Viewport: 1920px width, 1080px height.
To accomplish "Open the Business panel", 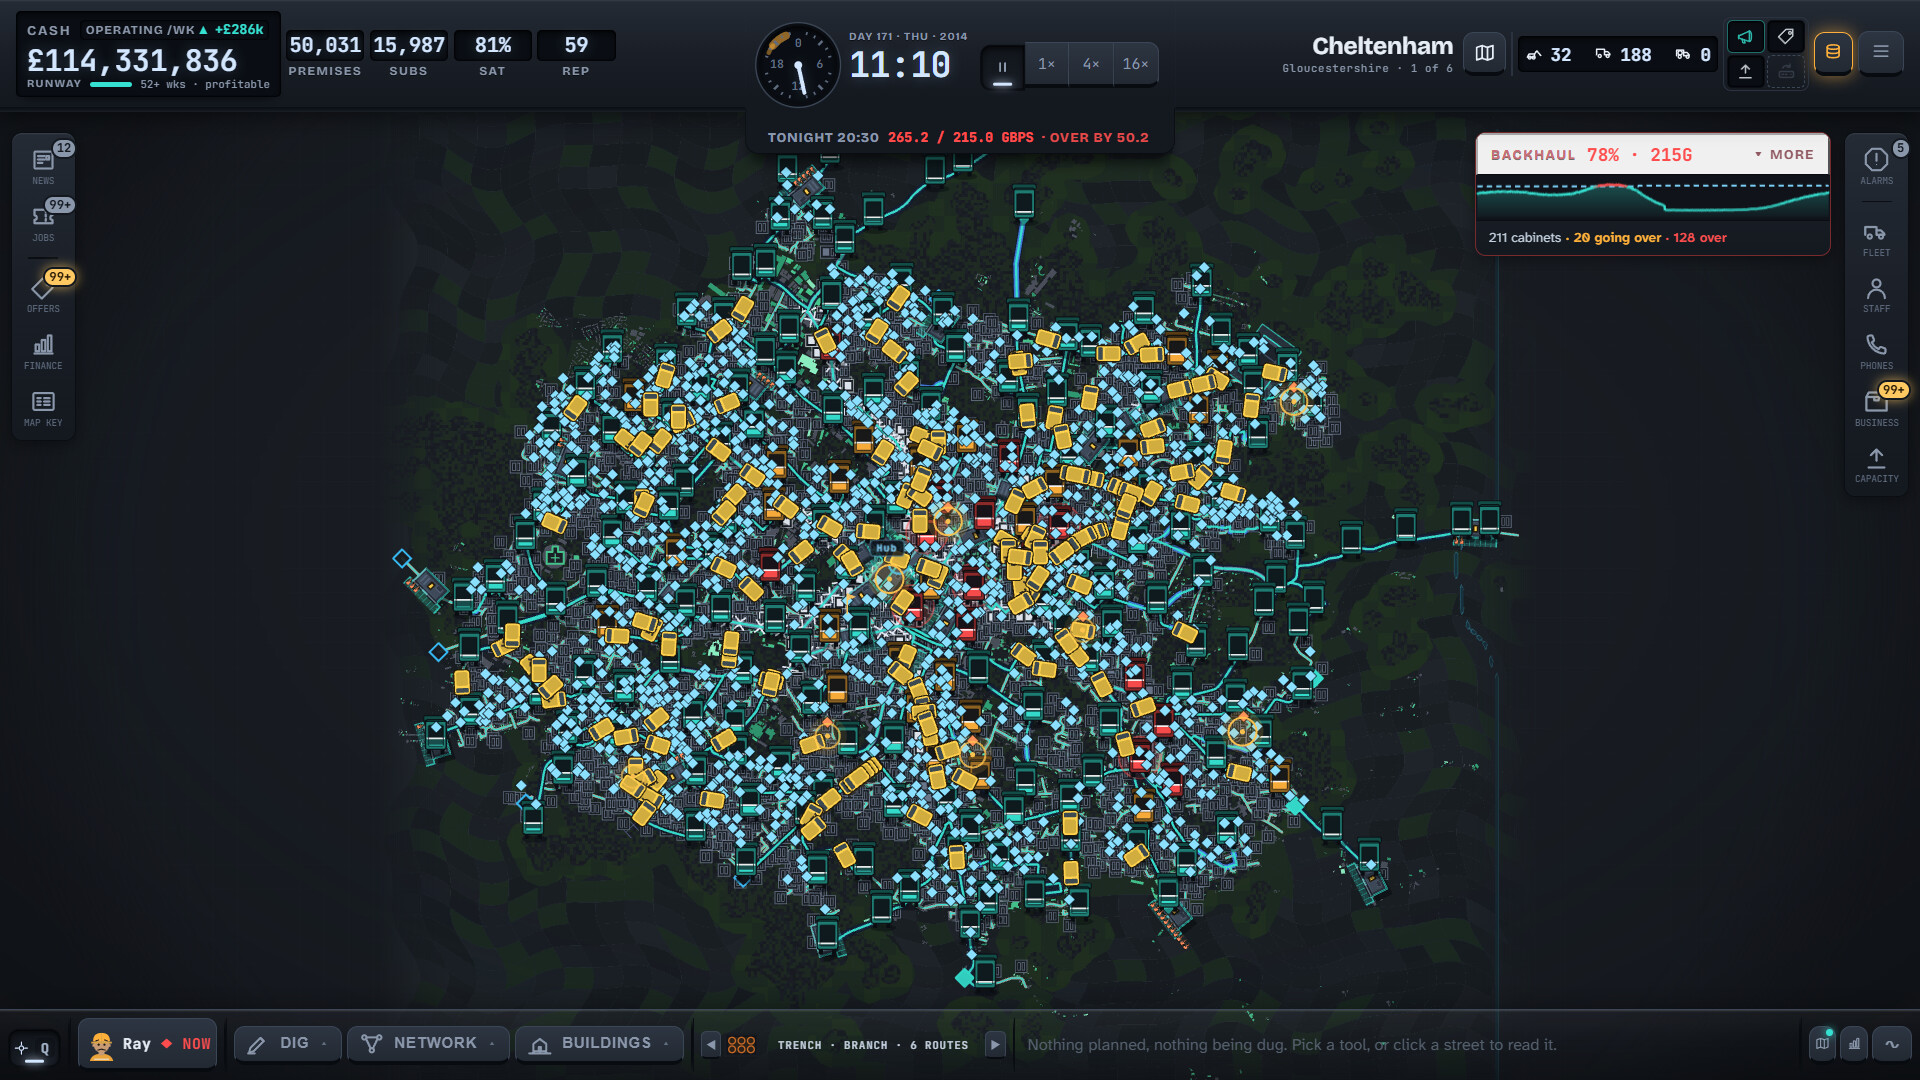I will (x=1876, y=408).
